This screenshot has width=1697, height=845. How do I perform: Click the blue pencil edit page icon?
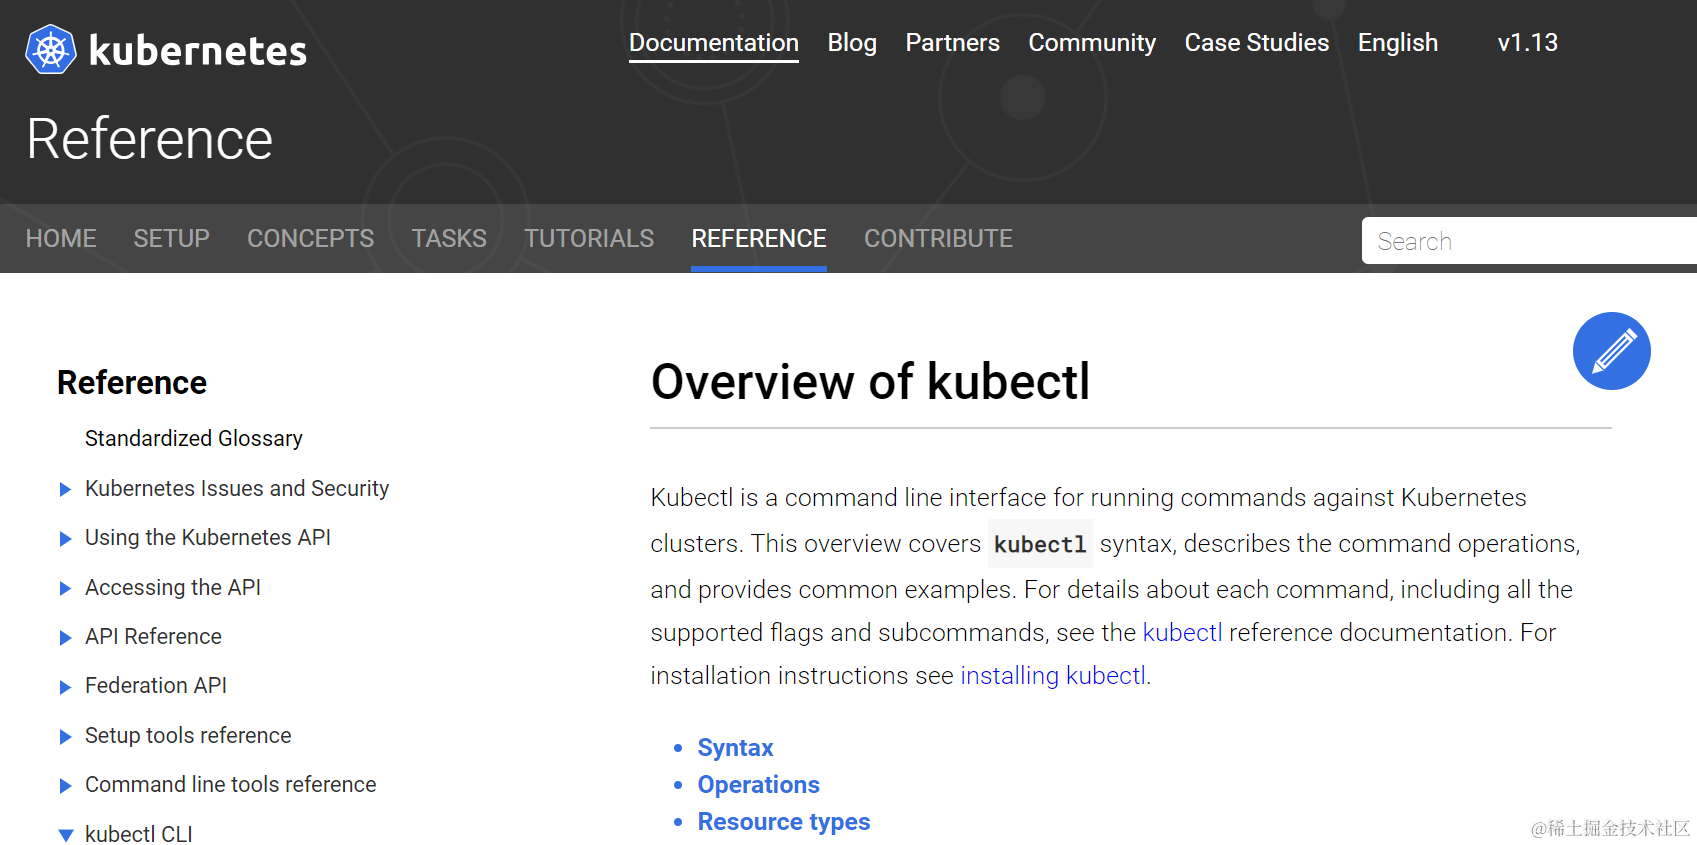click(x=1611, y=351)
